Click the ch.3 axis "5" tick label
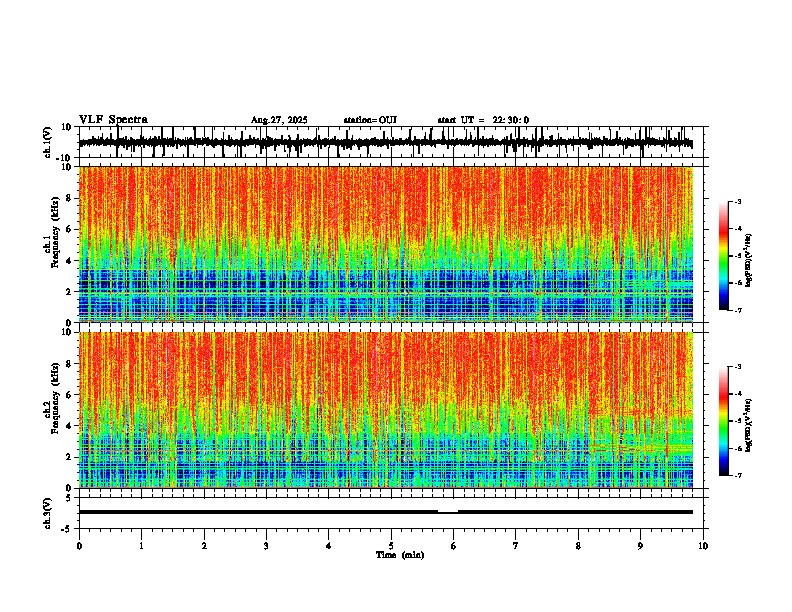792x612 pixels. pyautogui.click(x=69, y=498)
